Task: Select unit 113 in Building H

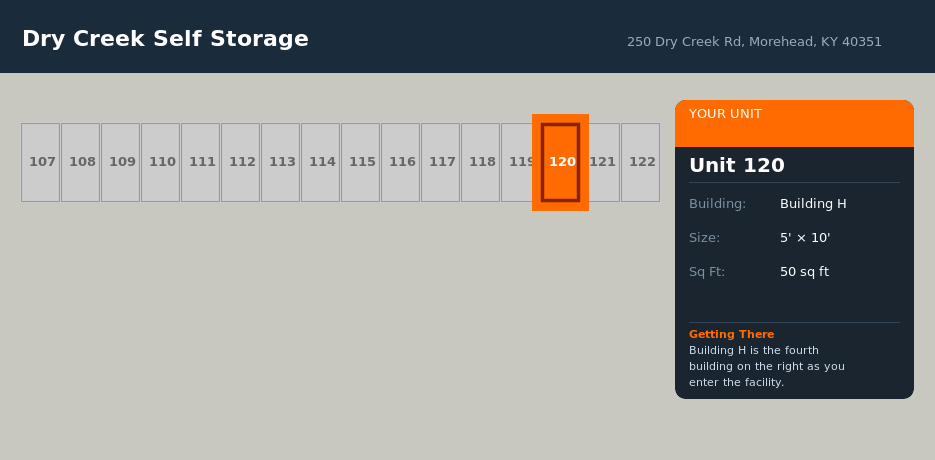Action: (x=280, y=162)
